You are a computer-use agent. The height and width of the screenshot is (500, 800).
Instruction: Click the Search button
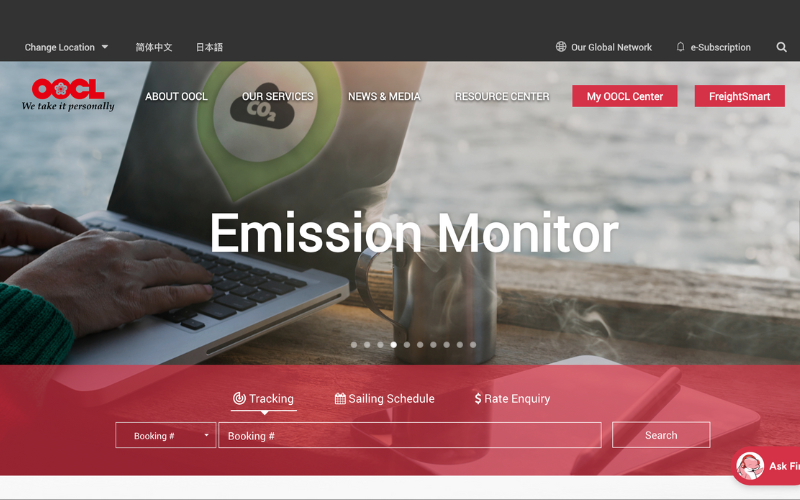(x=661, y=435)
